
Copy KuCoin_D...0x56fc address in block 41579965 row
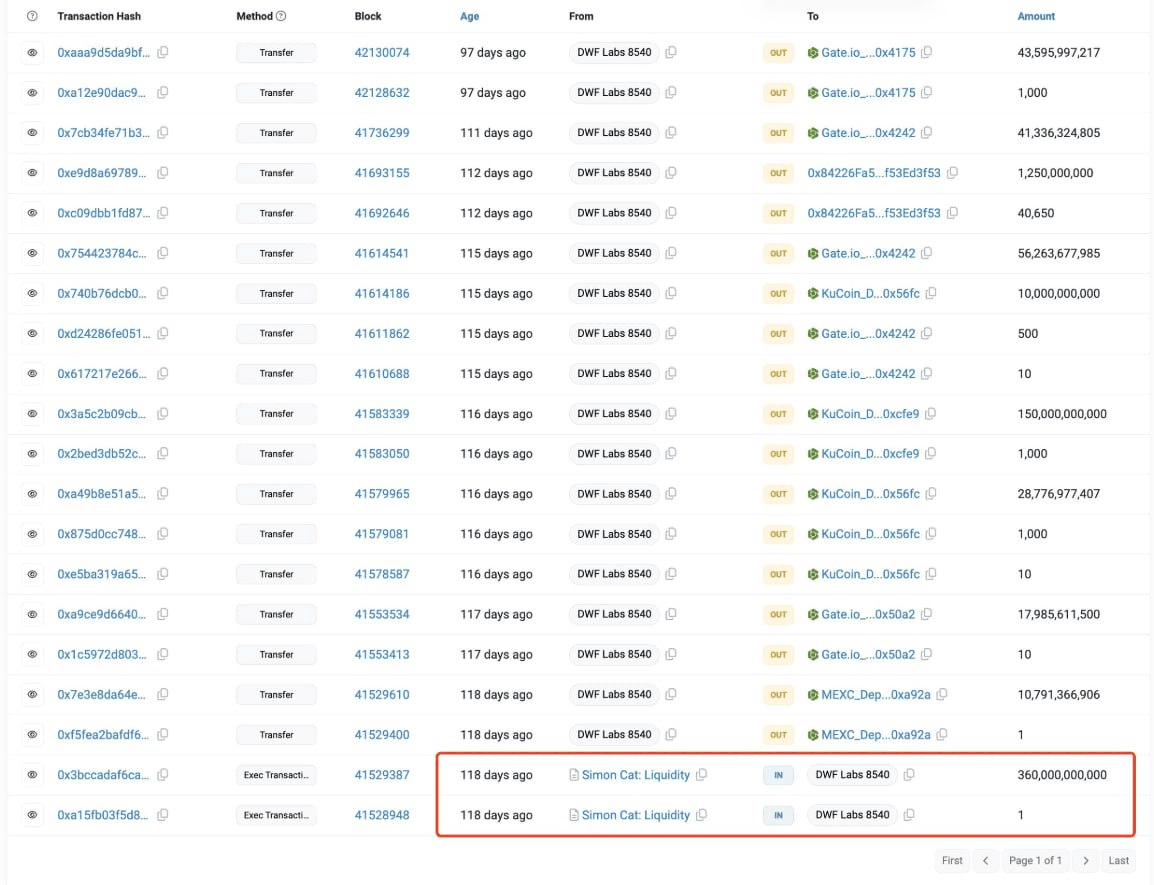coord(931,493)
